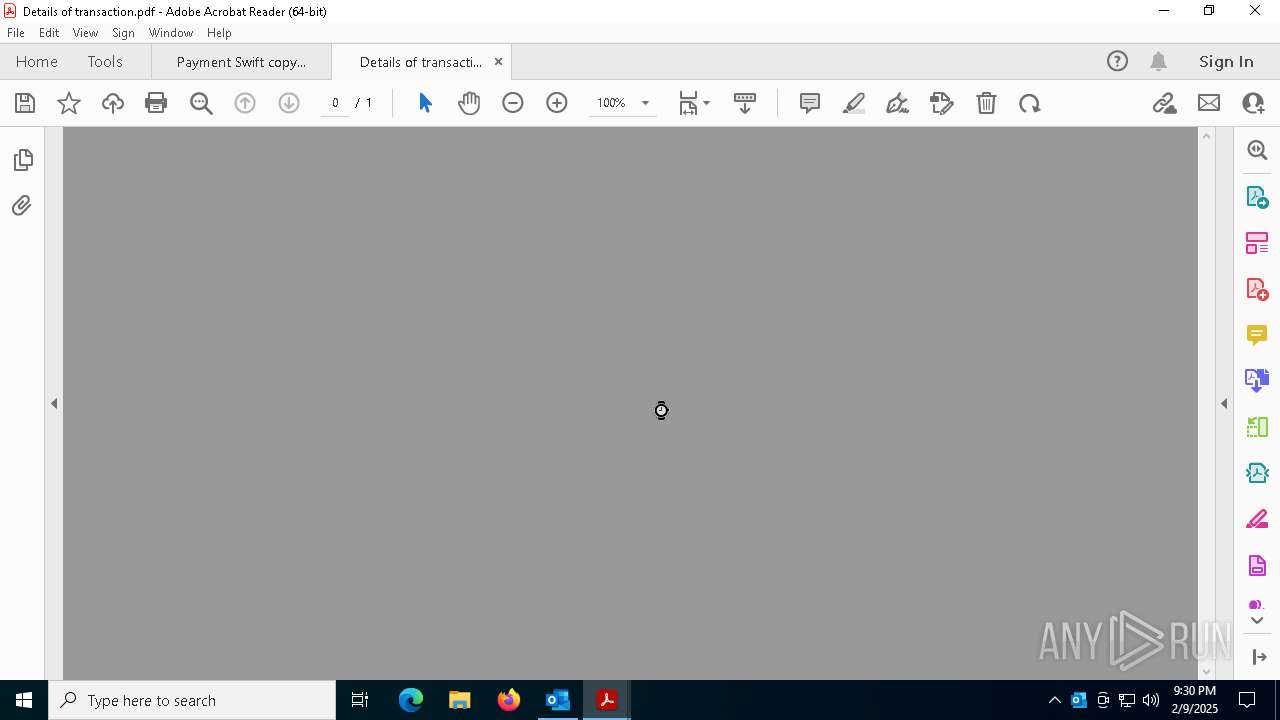The height and width of the screenshot is (720, 1280).
Task: Close the Details of transaction tab
Action: [498, 62]
